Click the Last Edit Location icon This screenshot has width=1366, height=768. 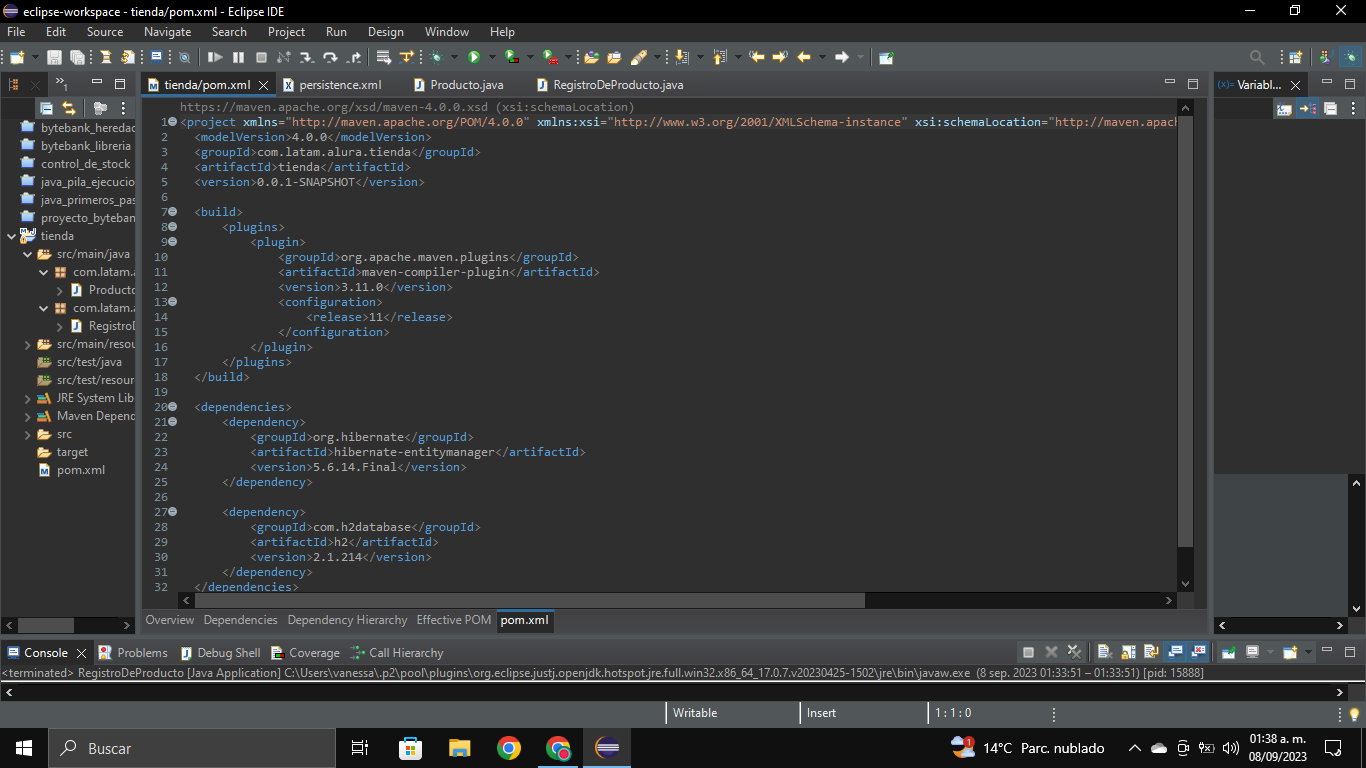coord(757,57)
